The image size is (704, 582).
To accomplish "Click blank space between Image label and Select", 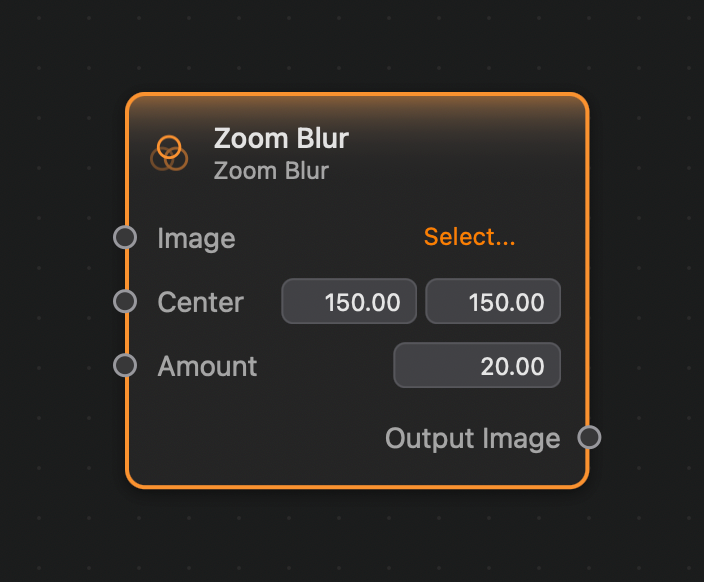I will (x=329, y=238).
